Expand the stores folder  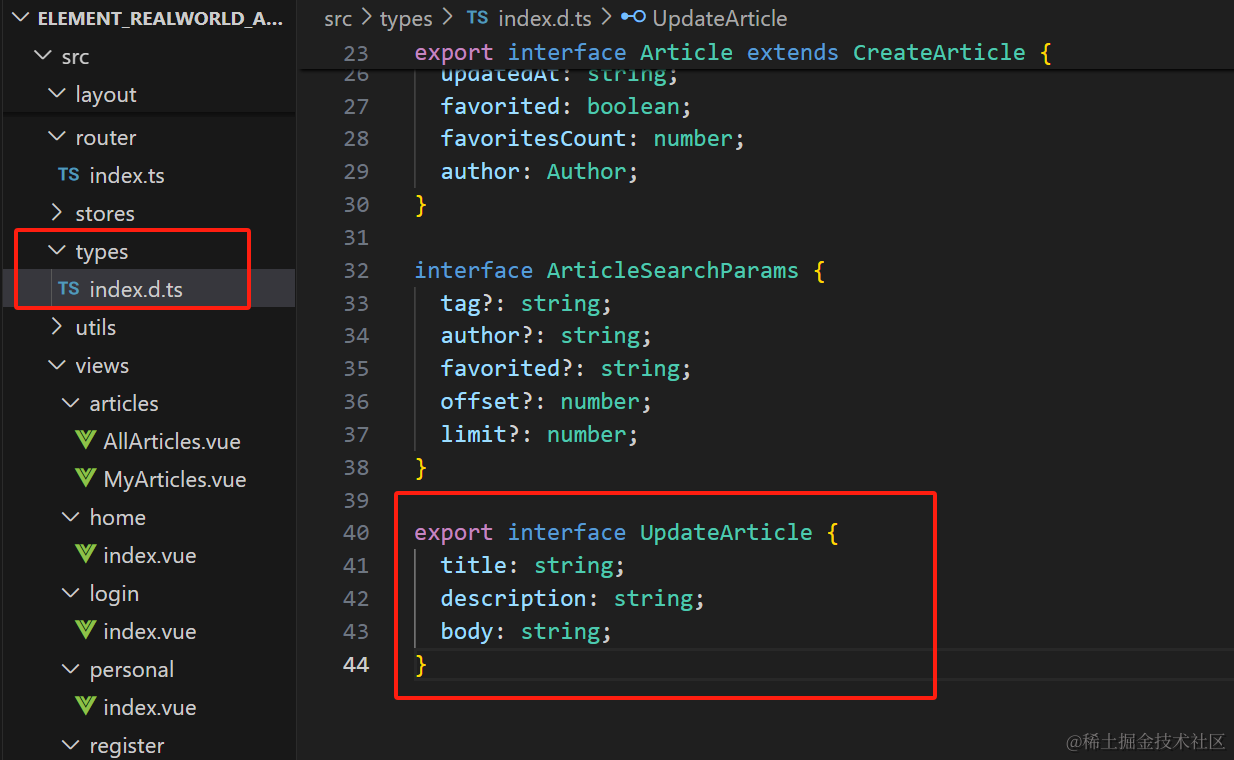click(57, 213)
